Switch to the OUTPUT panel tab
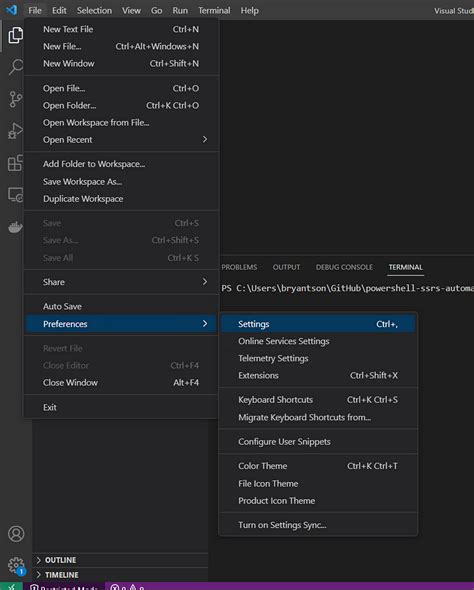The image size is (474, 590). pyautogui.click(x=286, y=267)
